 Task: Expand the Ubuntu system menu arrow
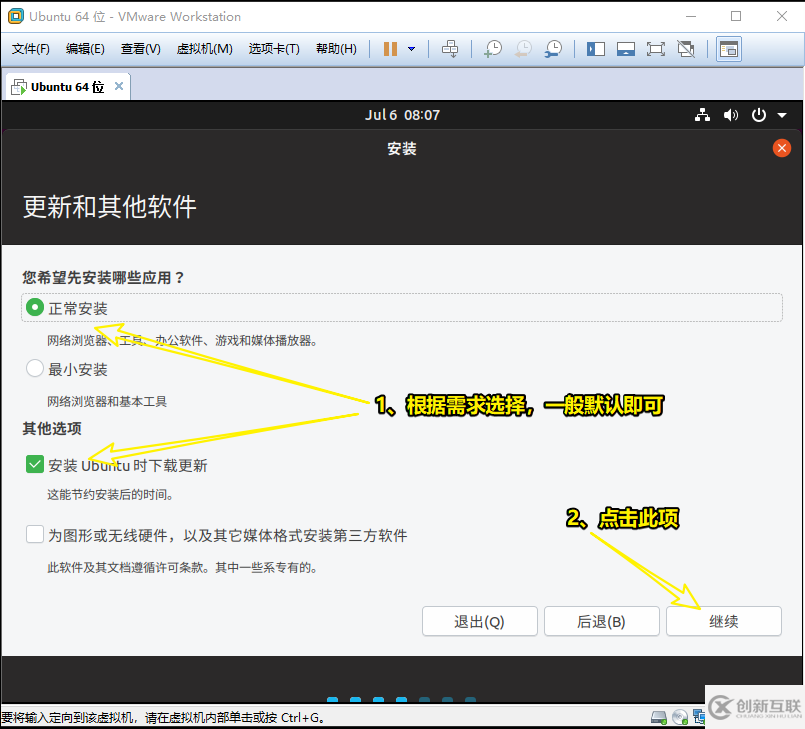(782, 116)
